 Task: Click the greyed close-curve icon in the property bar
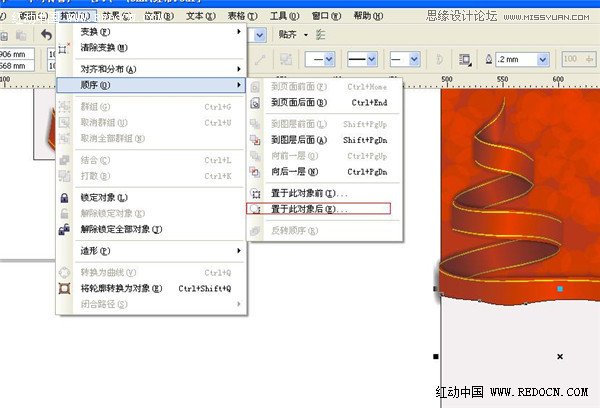click(440, 59)
